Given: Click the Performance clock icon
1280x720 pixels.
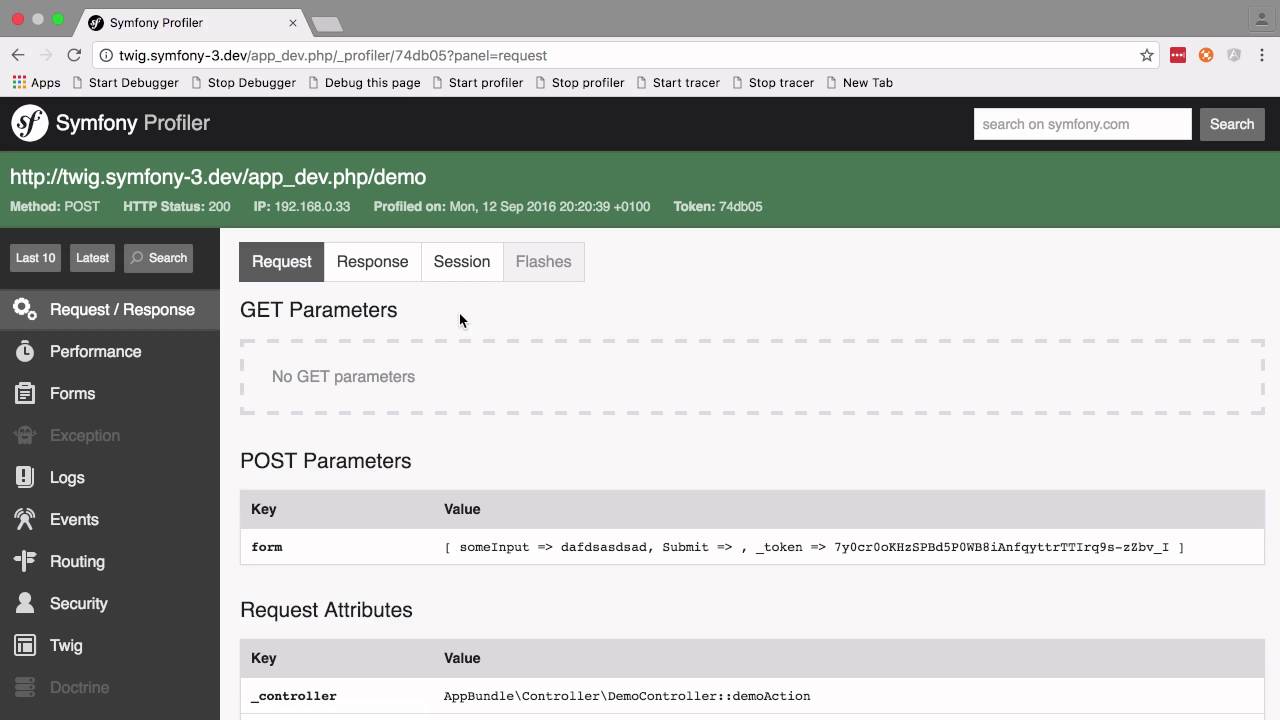Looking at the screenshot, I should click(x=25, y=351).
